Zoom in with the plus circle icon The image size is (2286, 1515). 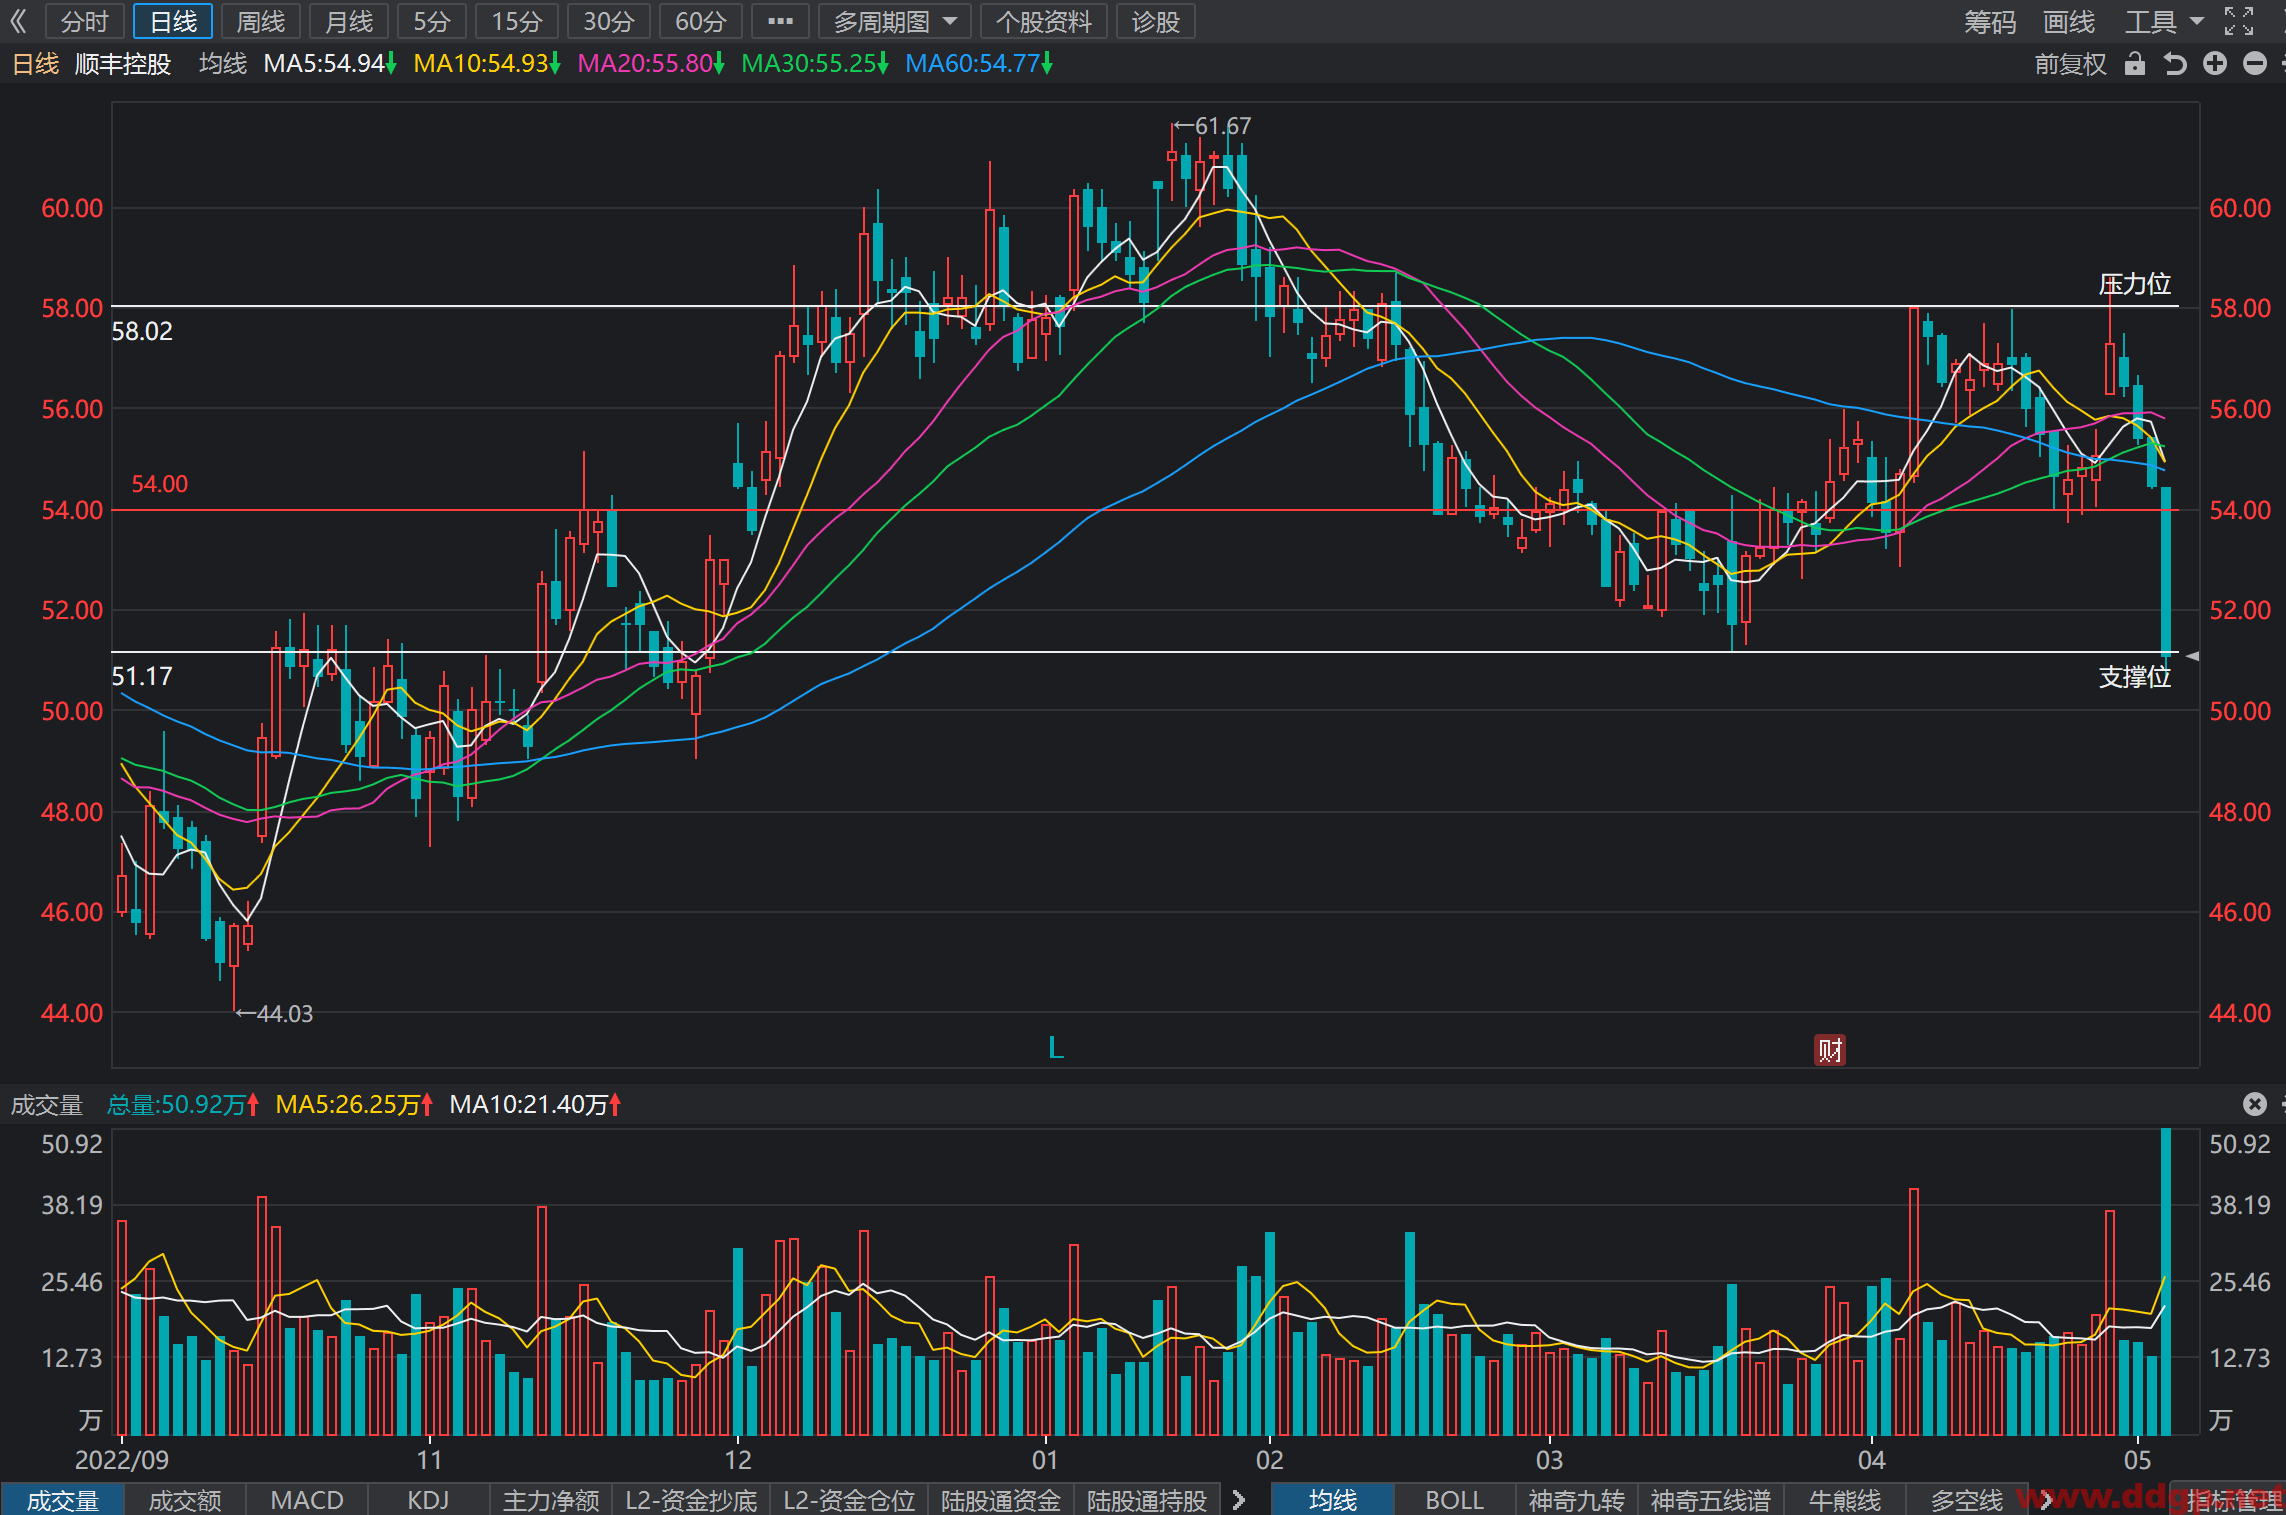tap(2215, 64)
